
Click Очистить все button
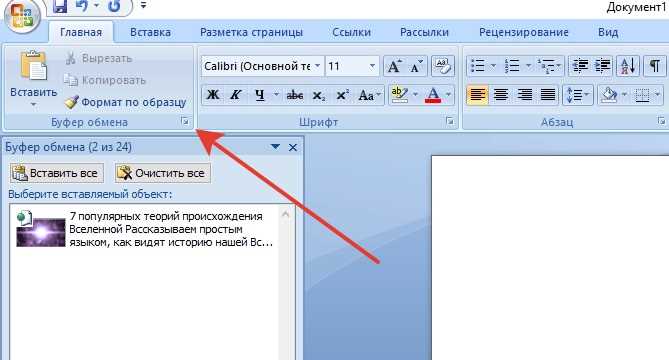click(x=163, y=173)
